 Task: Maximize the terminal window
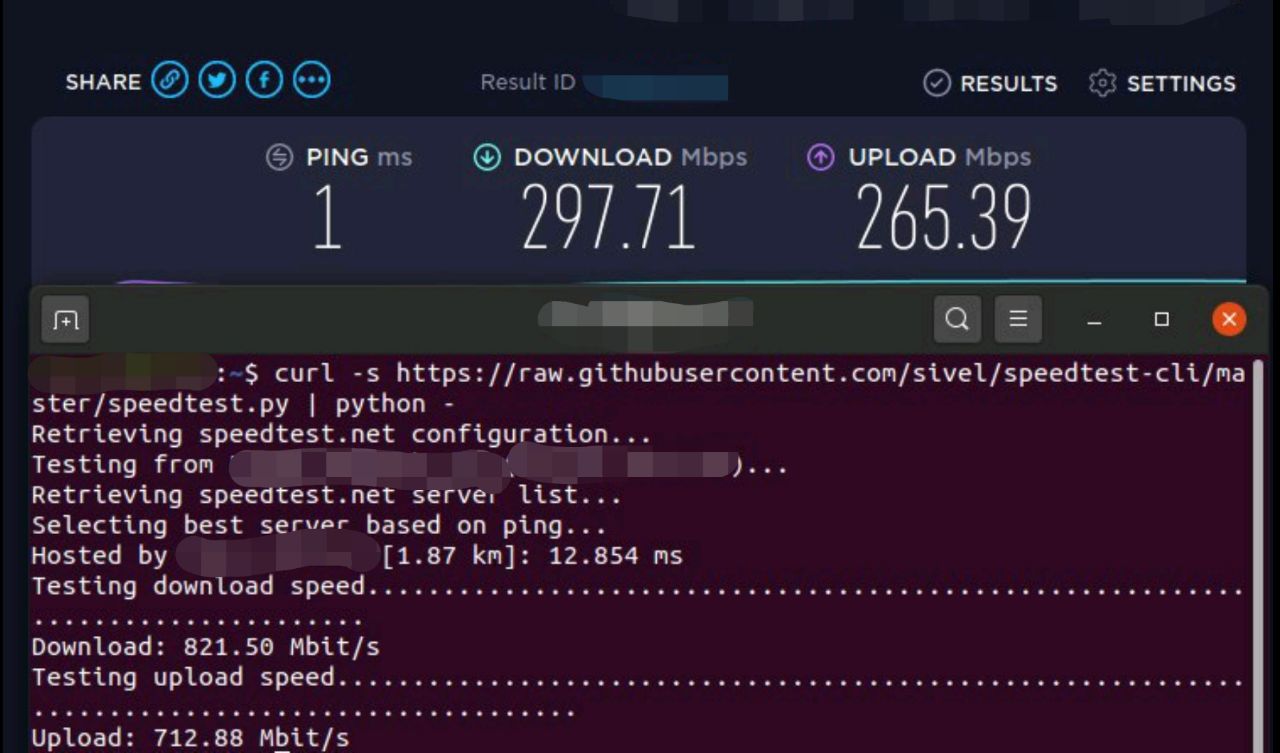1161,320
